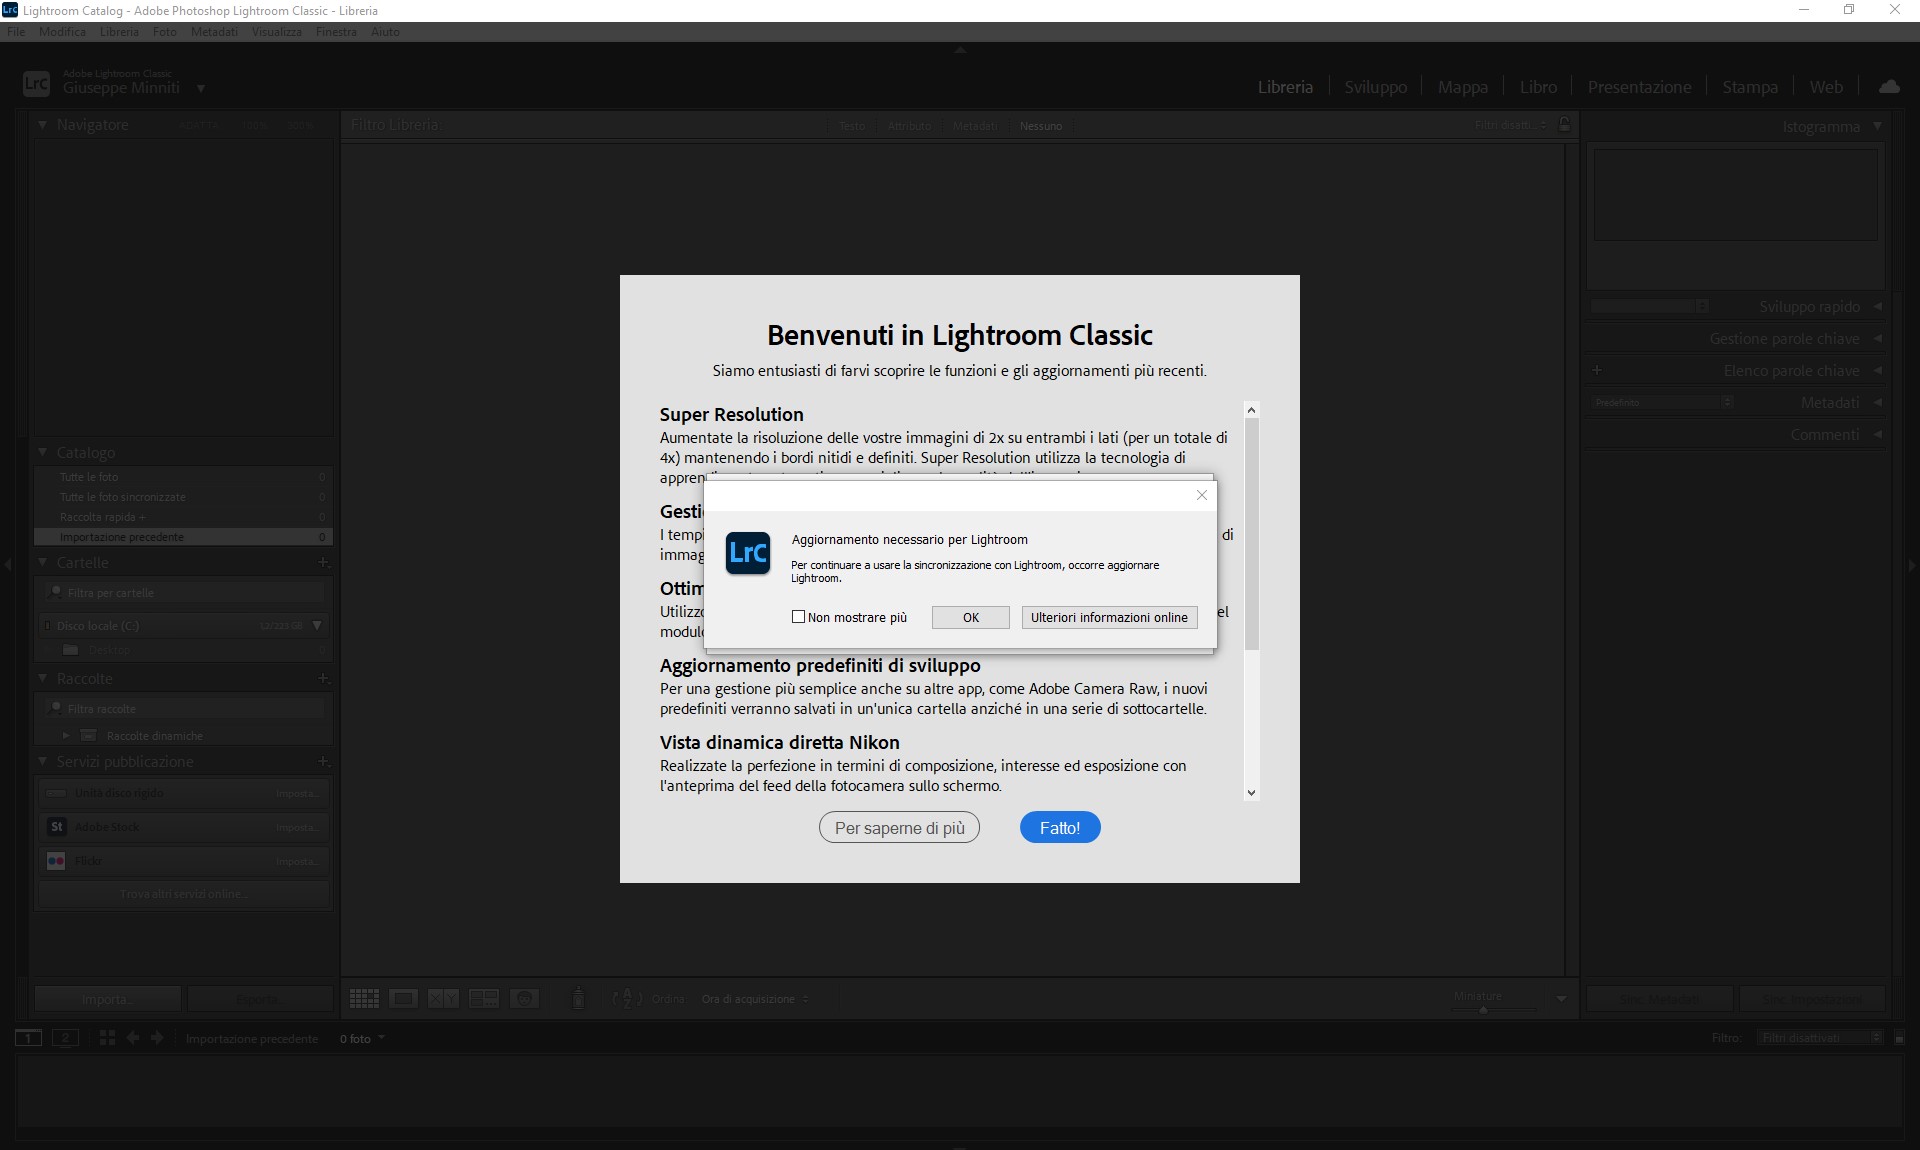Expand Disco locale (C:) volume dropdown
Screen dimensions: 1920x1150
click(x=317, y=626)
